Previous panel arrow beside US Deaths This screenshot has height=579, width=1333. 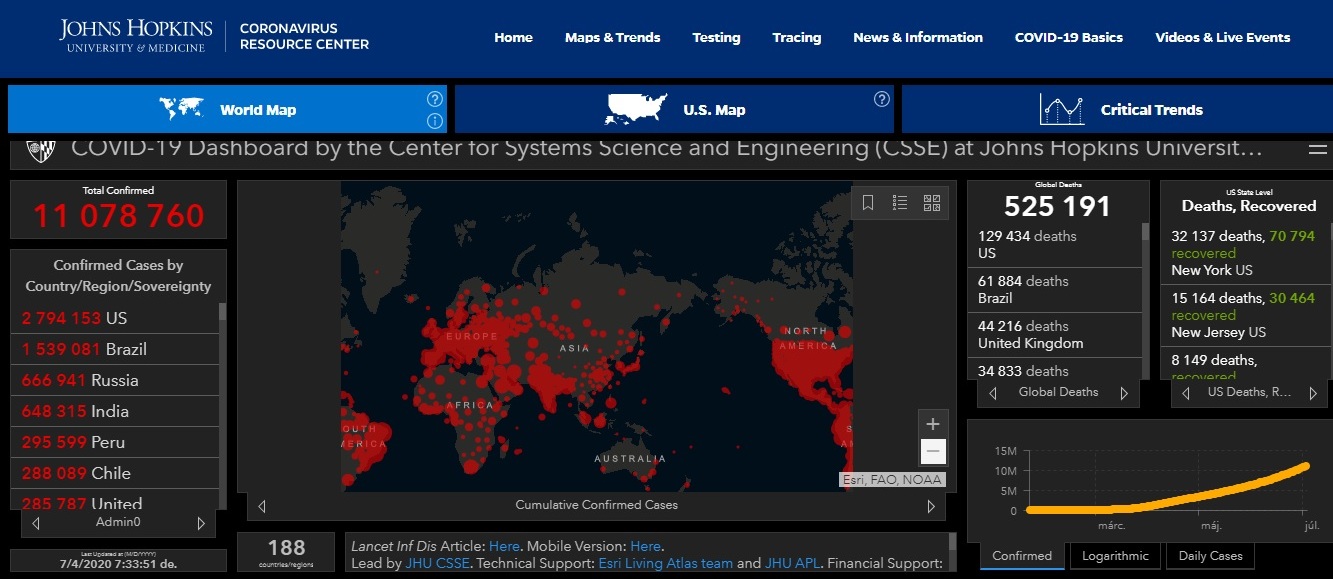click(x=1186, y=393)
